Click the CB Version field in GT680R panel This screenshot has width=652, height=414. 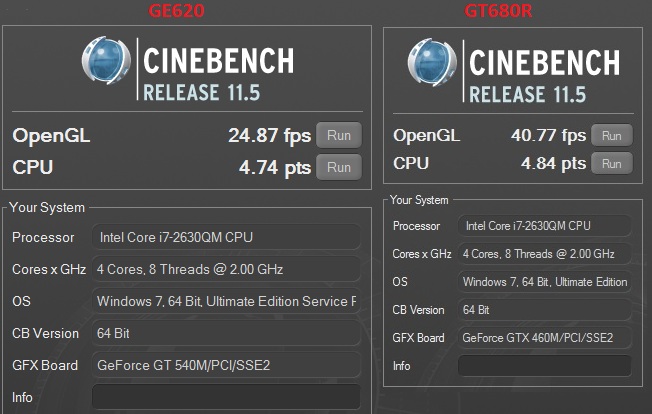tap(544, 310)
